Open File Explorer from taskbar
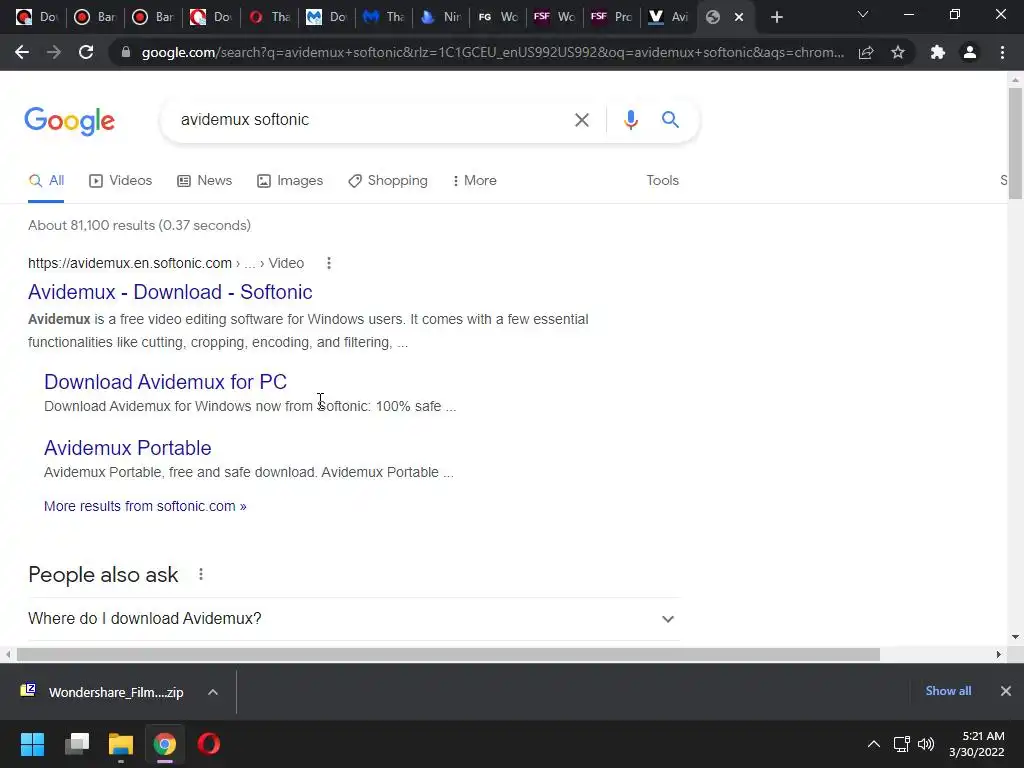The height and width of the screenshot is (768, 1024). pyautogui.click(x=121, y=744)
